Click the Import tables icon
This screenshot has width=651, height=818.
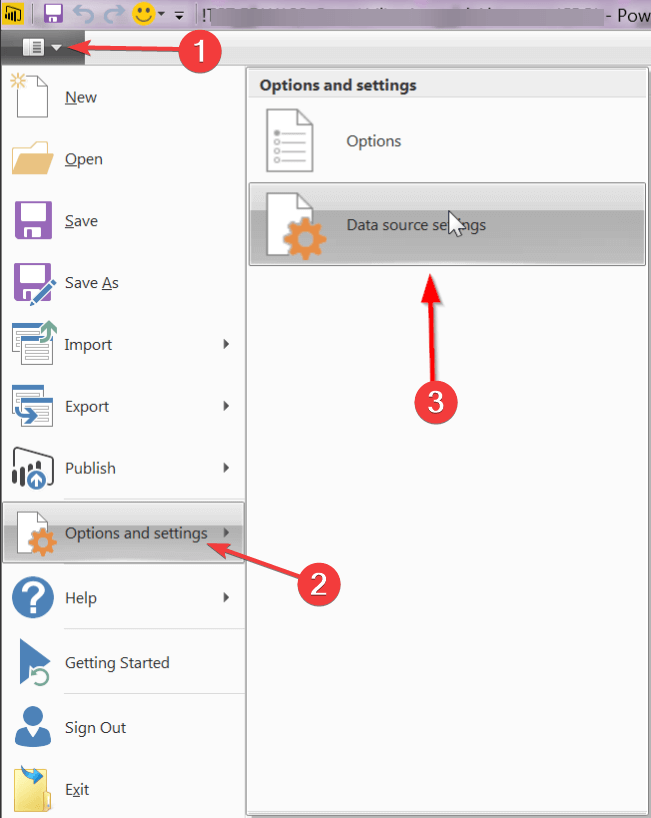34,343
